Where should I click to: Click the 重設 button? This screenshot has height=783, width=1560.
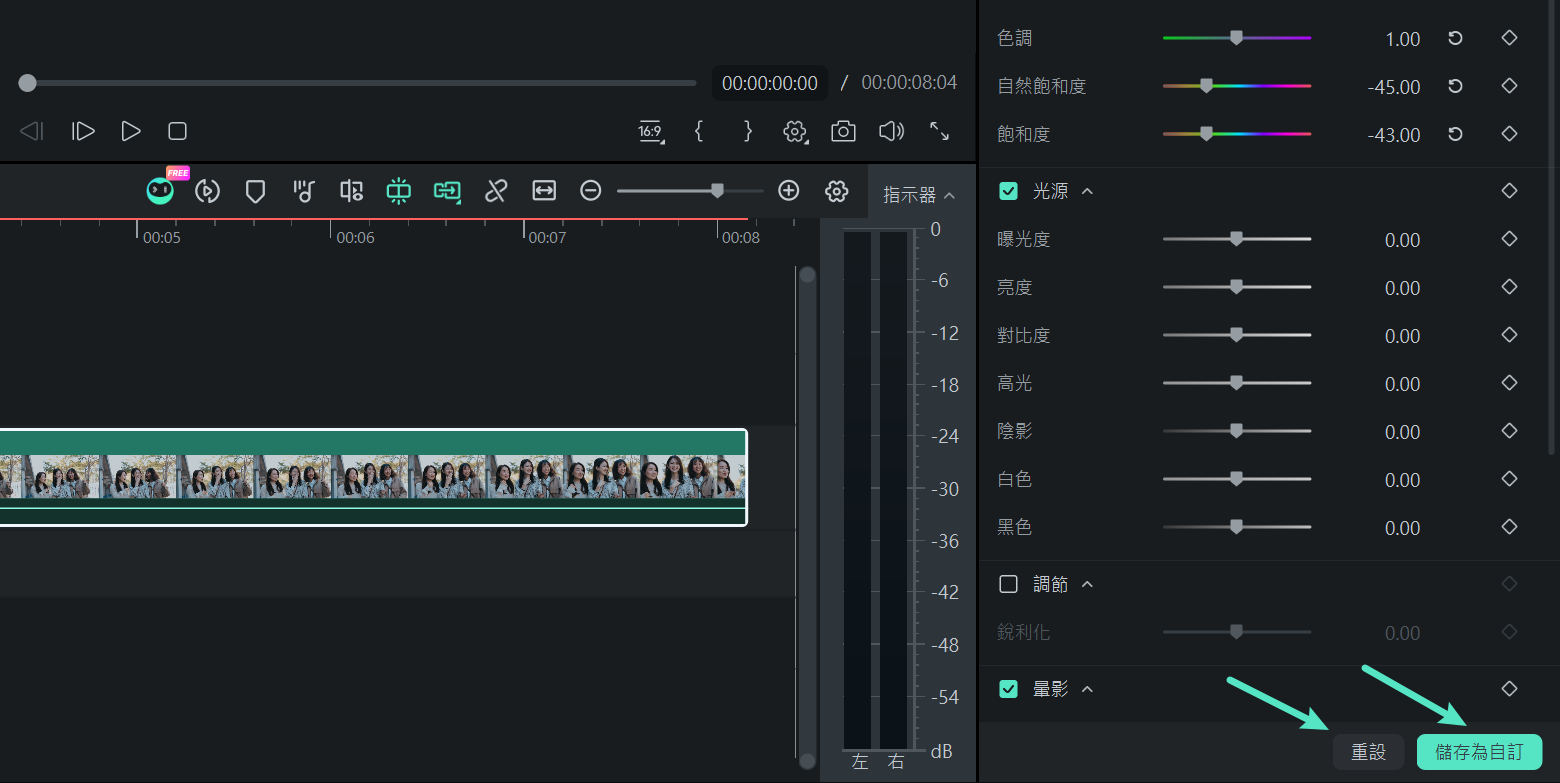(x=1368, y=752)
